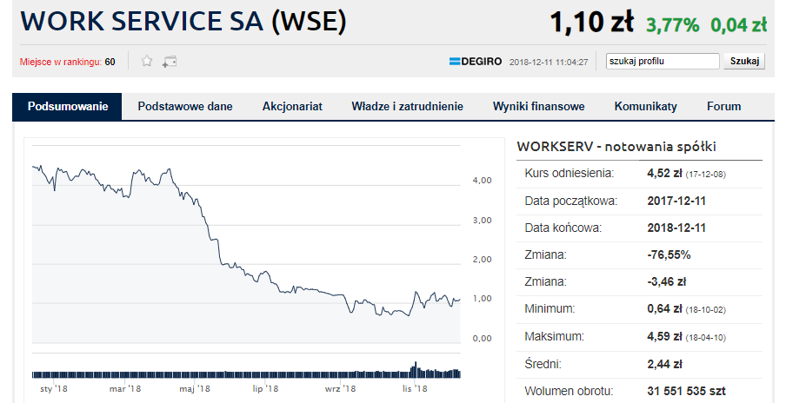
Task: Open the Podsumowanie tab
Action: click(x=67, y=106)
